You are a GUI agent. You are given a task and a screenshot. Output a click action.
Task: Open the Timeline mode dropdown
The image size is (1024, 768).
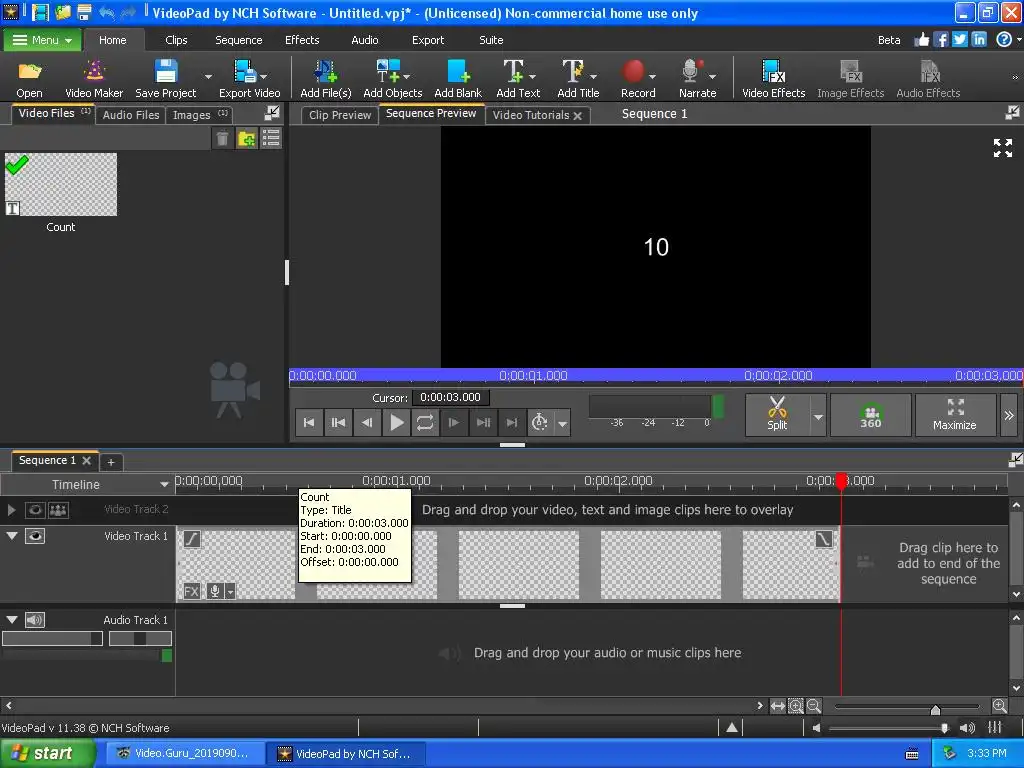pos(164,485)
